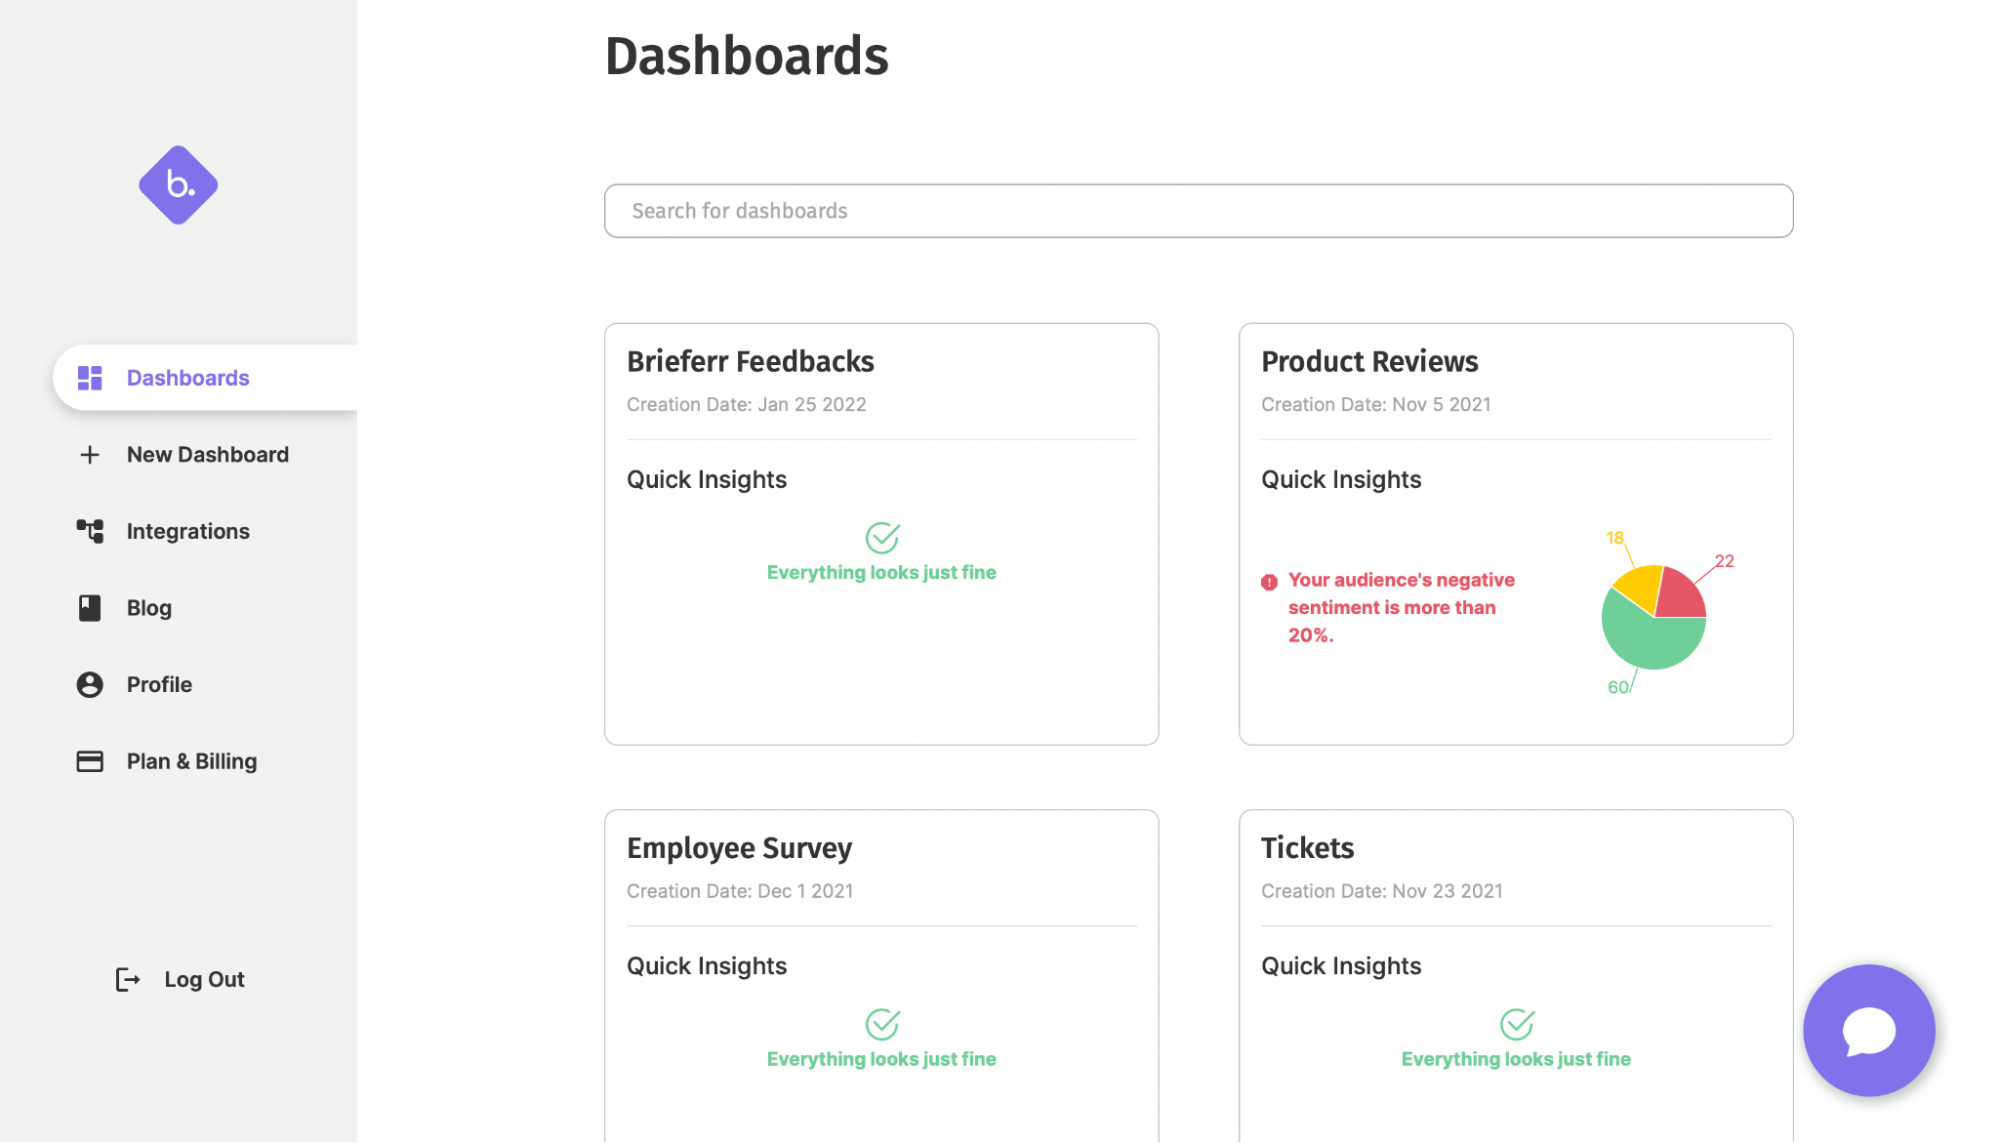Click the Dashboards grid icon in sidebar
Viewport: 1999px width, 1143px height.
click(x=90, y=378)
